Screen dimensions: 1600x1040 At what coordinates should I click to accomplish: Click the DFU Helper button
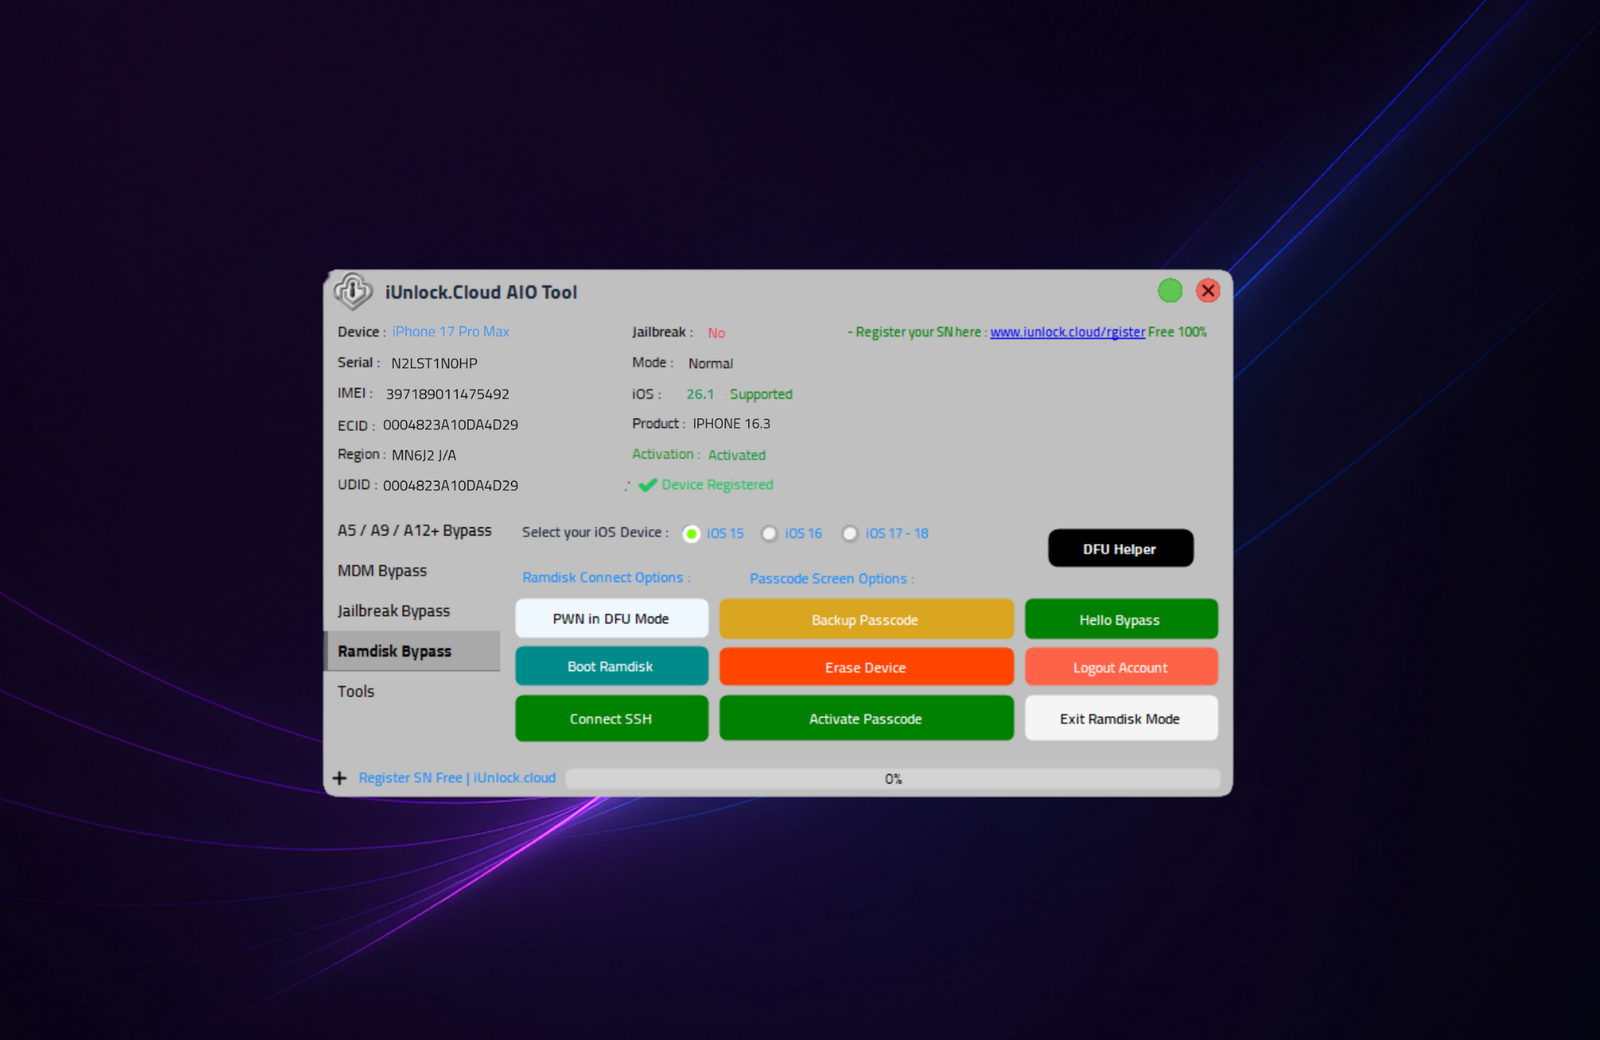click(1120, 548)
